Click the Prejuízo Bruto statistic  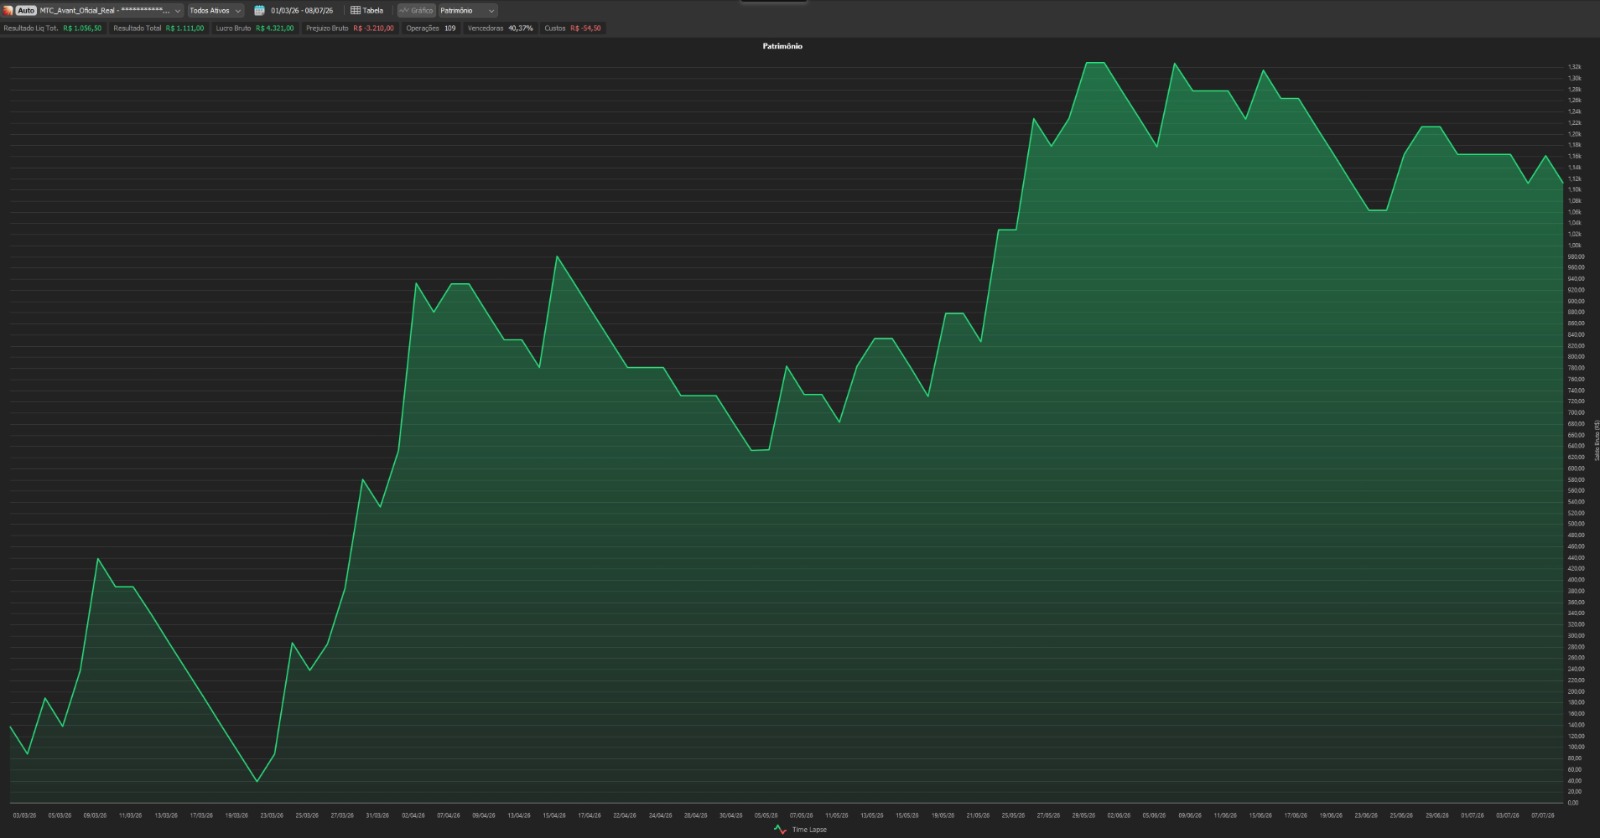point(350,28)
